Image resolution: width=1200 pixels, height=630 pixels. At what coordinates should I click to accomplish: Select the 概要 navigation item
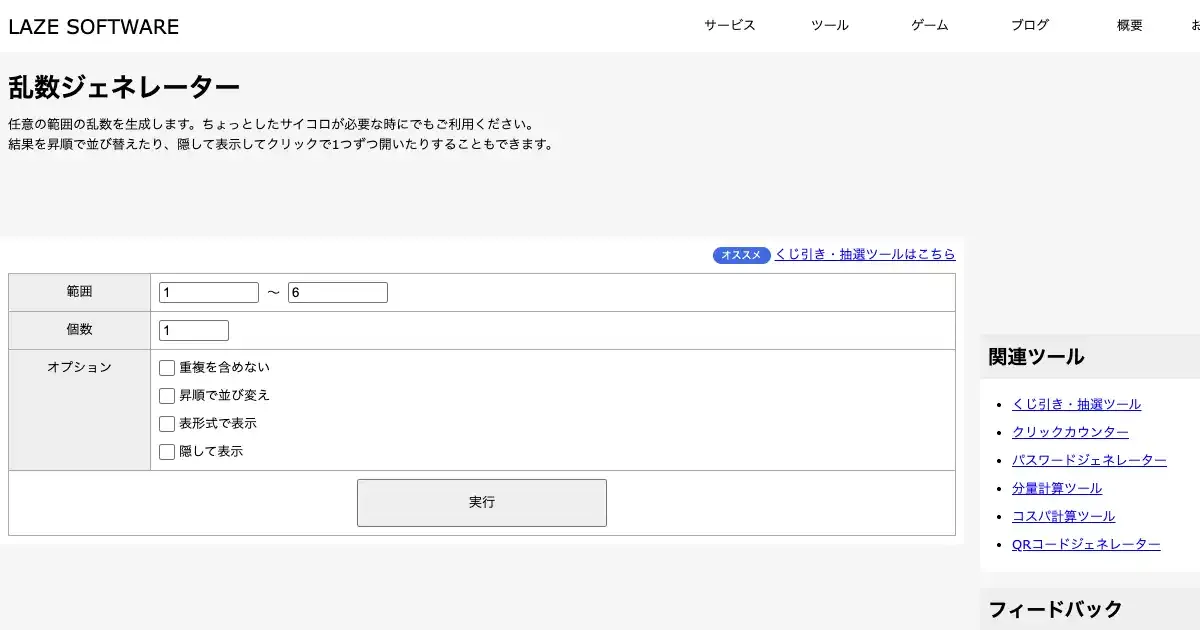[x=1129, y=26]
